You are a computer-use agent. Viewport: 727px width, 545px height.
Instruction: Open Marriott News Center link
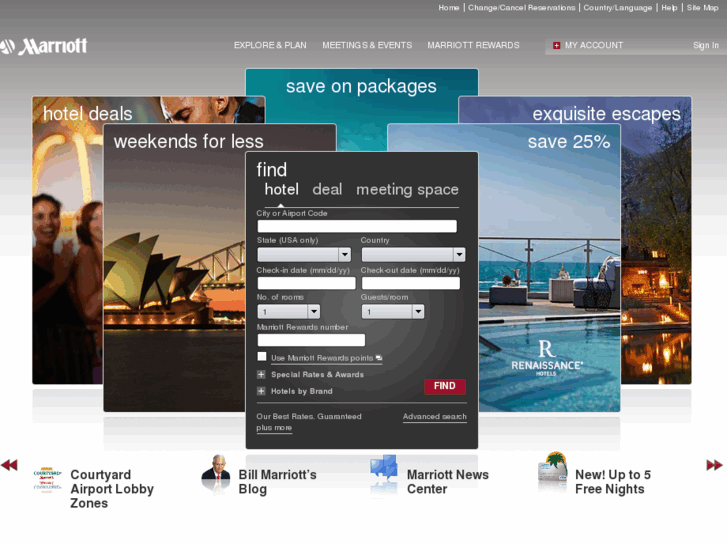447,482
